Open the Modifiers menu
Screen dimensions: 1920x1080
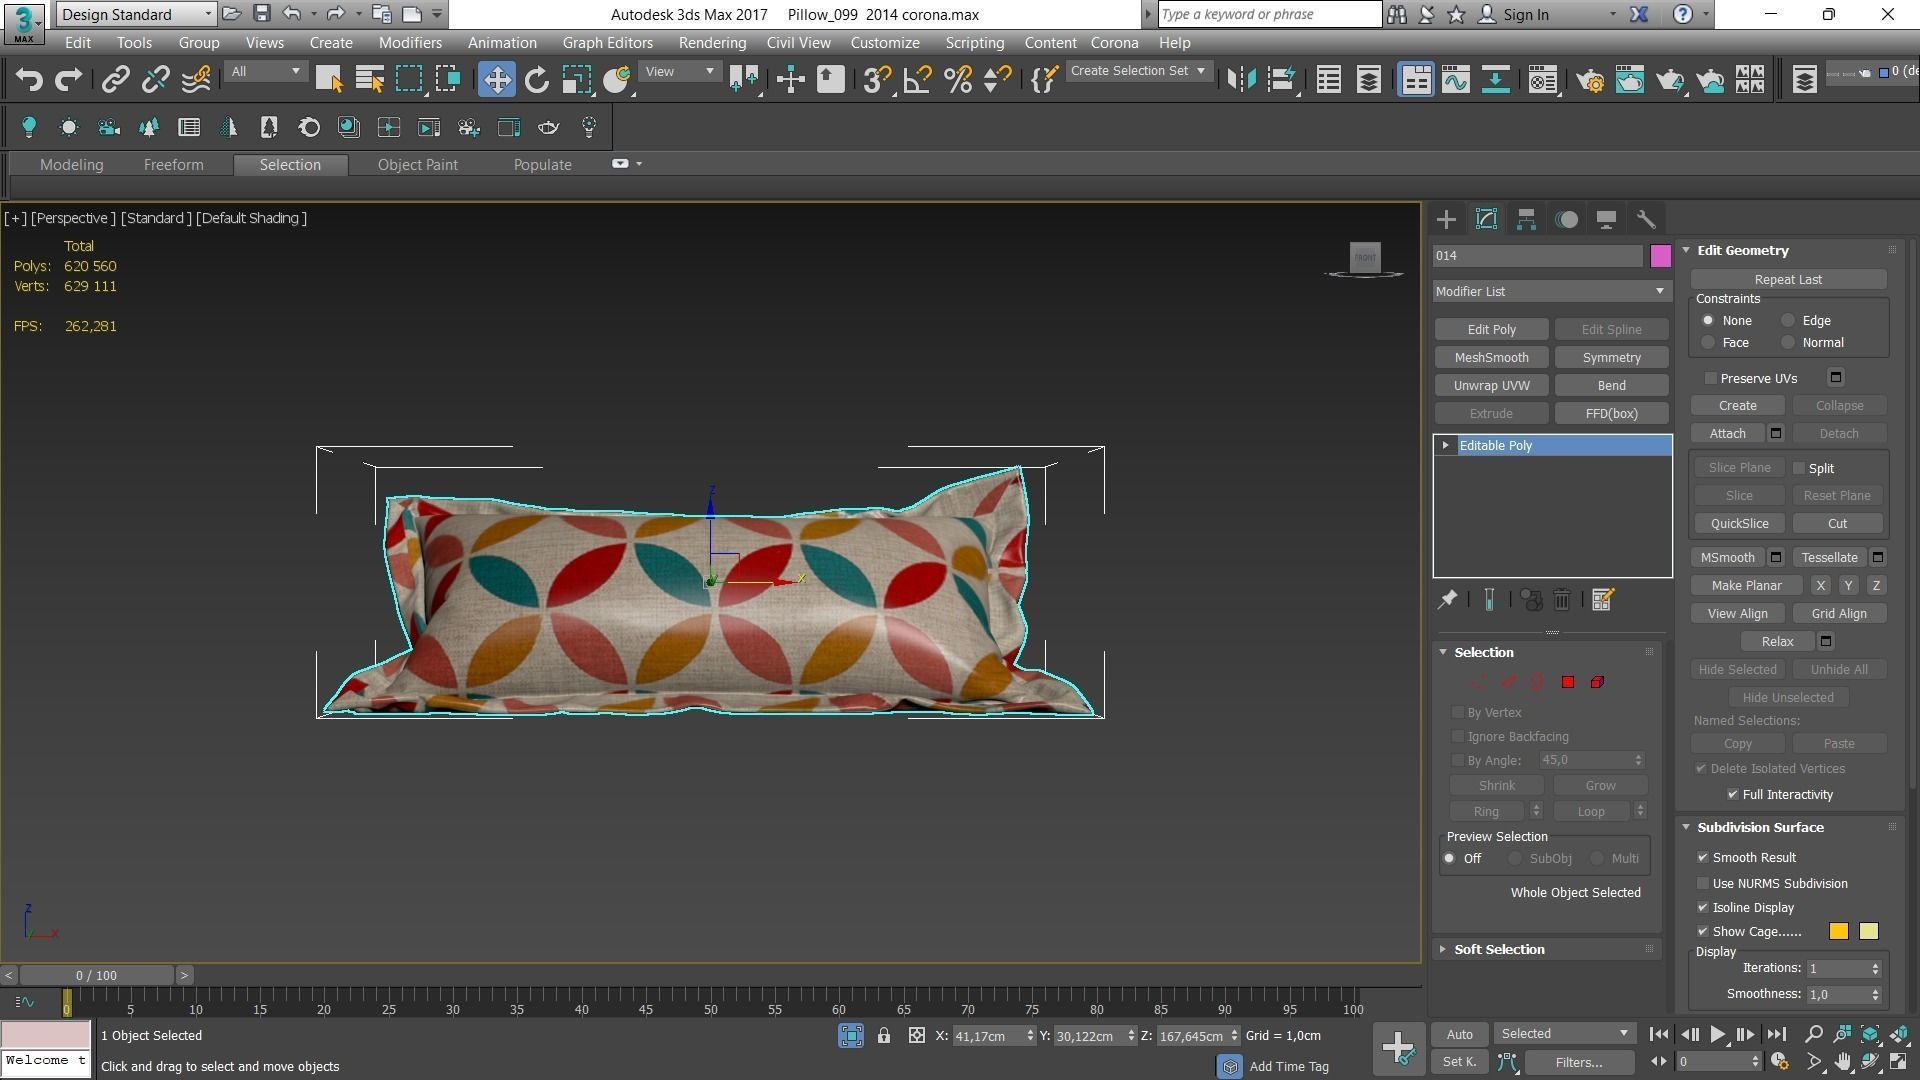click(410, 43)
